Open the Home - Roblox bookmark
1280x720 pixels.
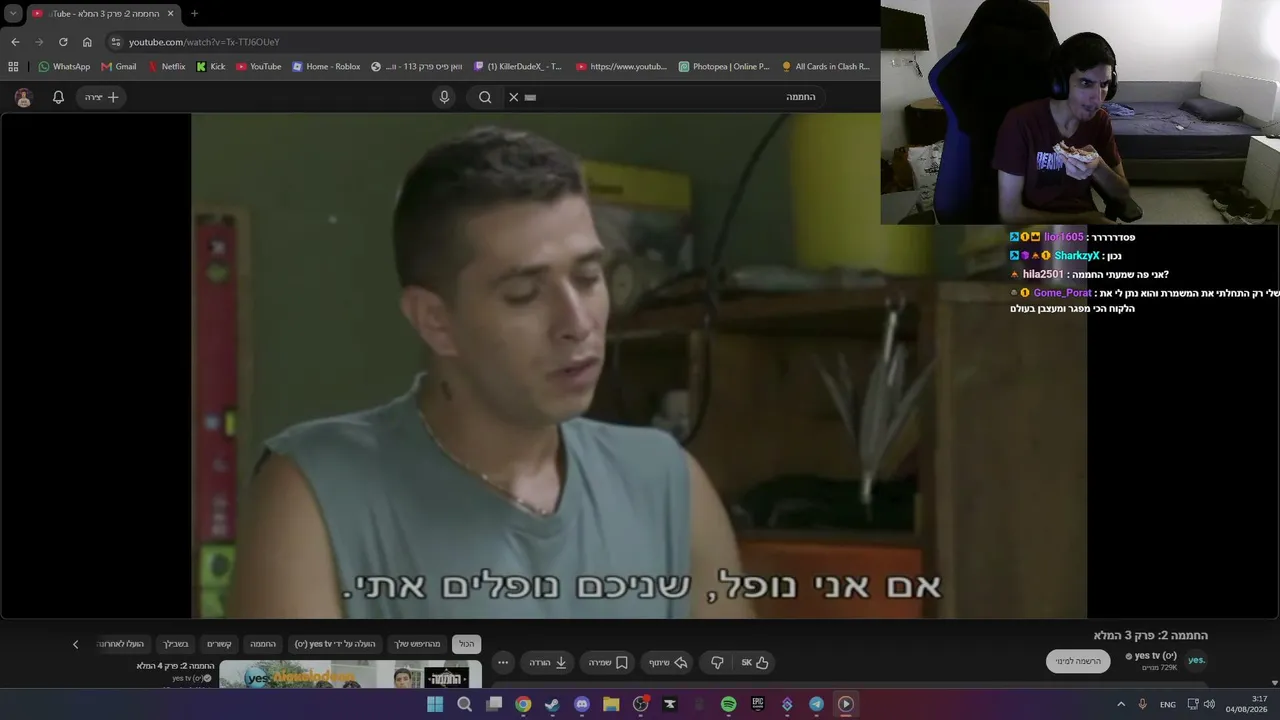tap(326, 67)
